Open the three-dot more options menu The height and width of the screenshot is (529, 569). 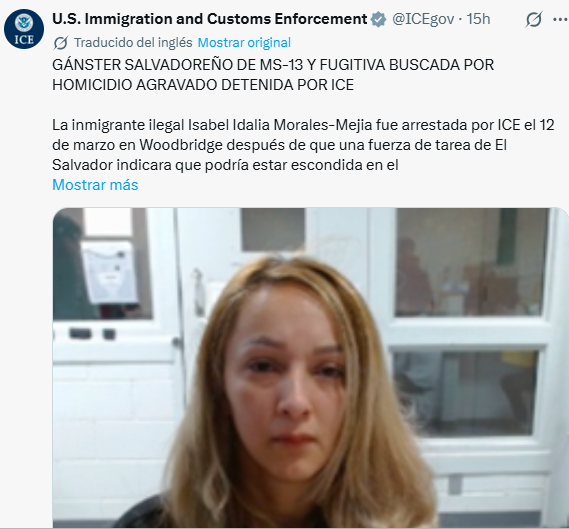[560, 20]
